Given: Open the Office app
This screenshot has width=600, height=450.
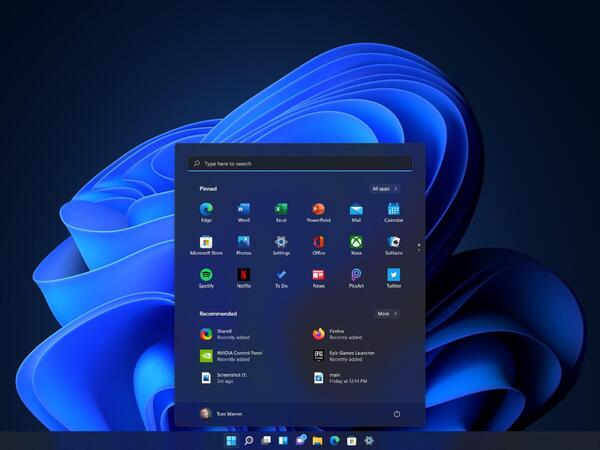Looking at the screenshot, I should coord(319,245).
